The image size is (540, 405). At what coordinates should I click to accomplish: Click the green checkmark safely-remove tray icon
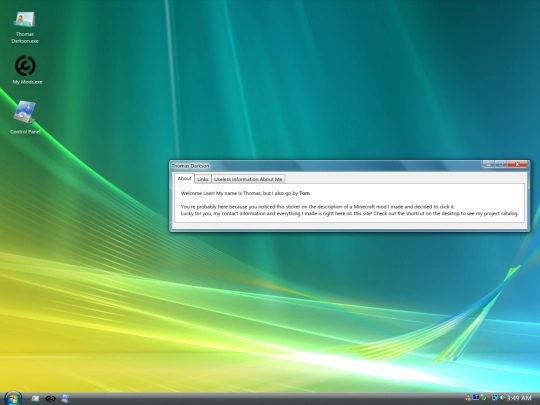click(484, 398)
